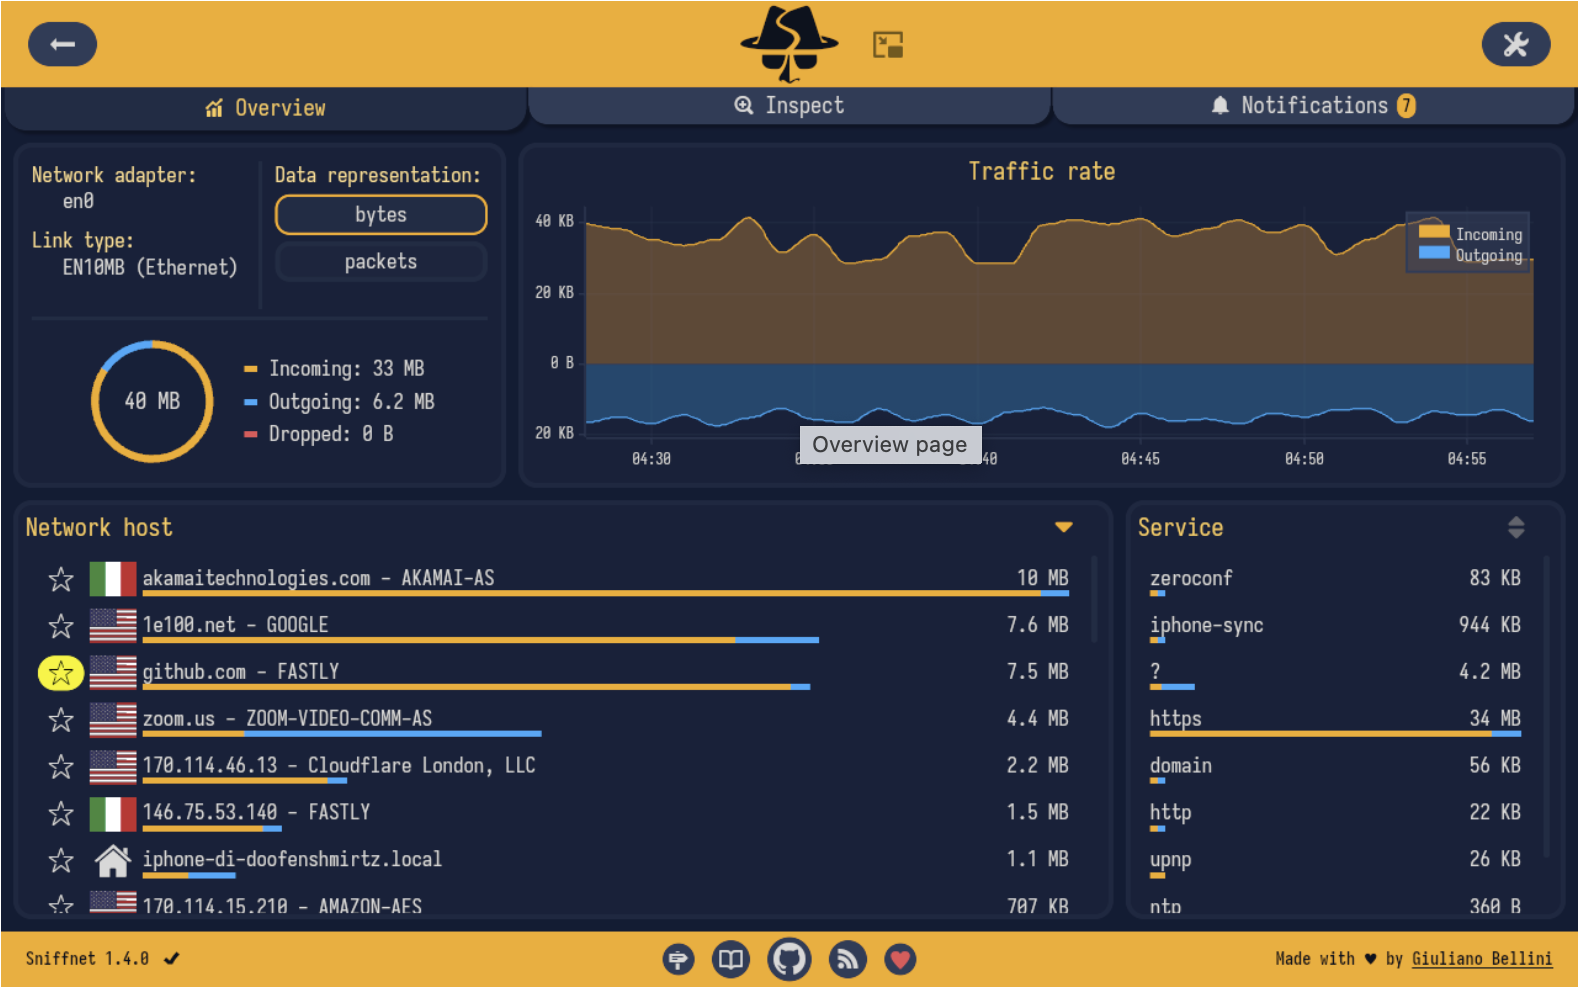
Task: Star the akamaitechnologies.com host as favorite
Action: (x=61, y=579)
